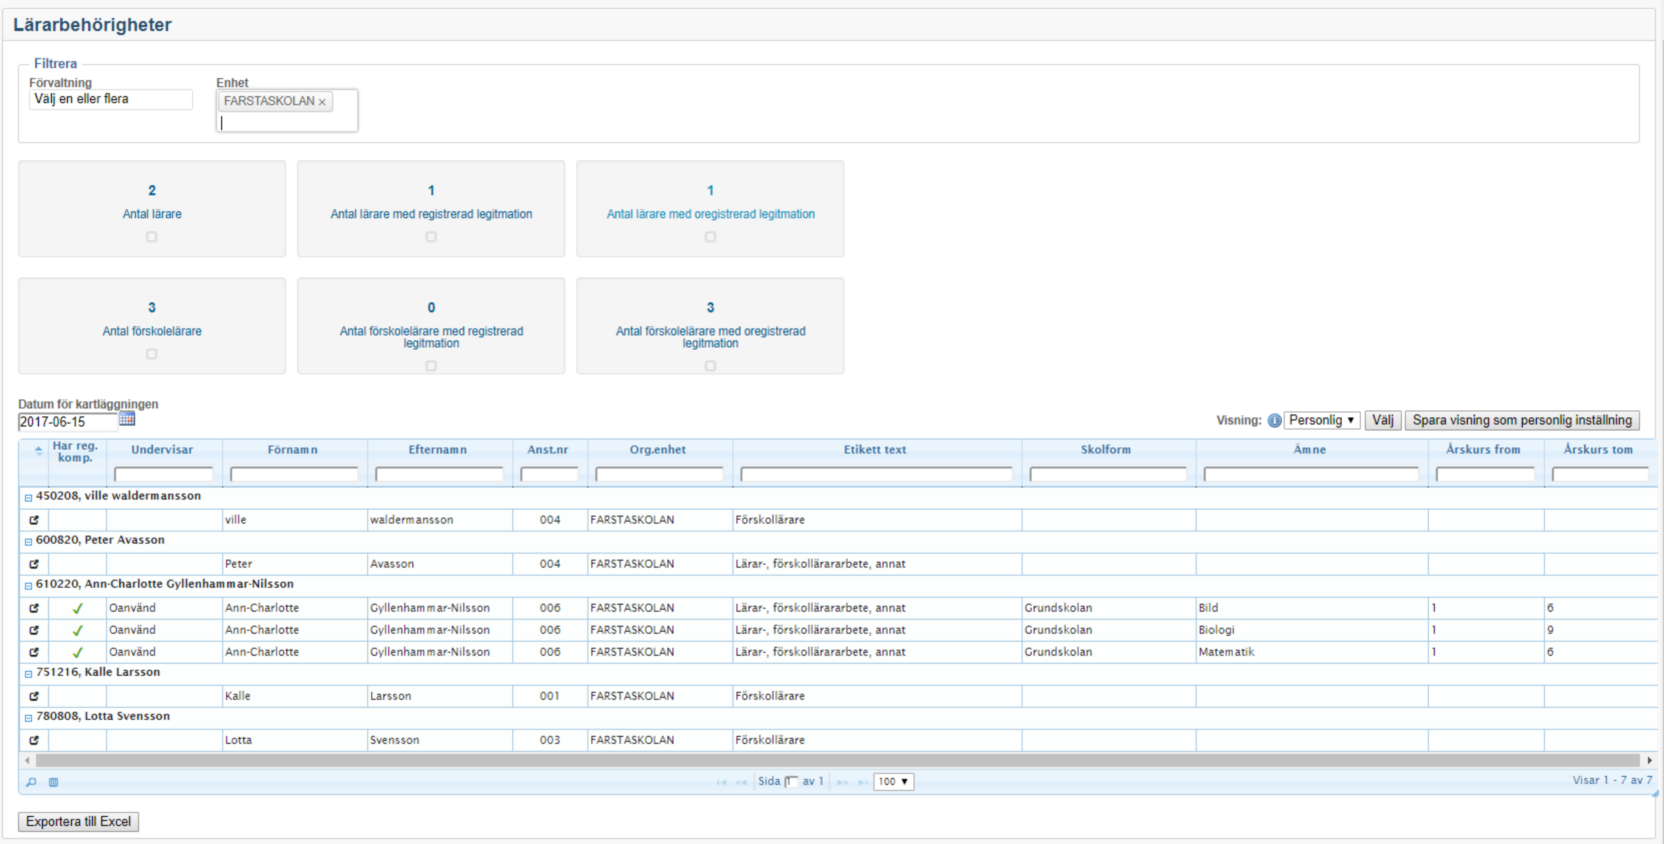Image resolution: width=1664 pixels, height=844 pixels.
Task: Collapse the 780808 Lotta Svensson group
Action: (28, 717)
